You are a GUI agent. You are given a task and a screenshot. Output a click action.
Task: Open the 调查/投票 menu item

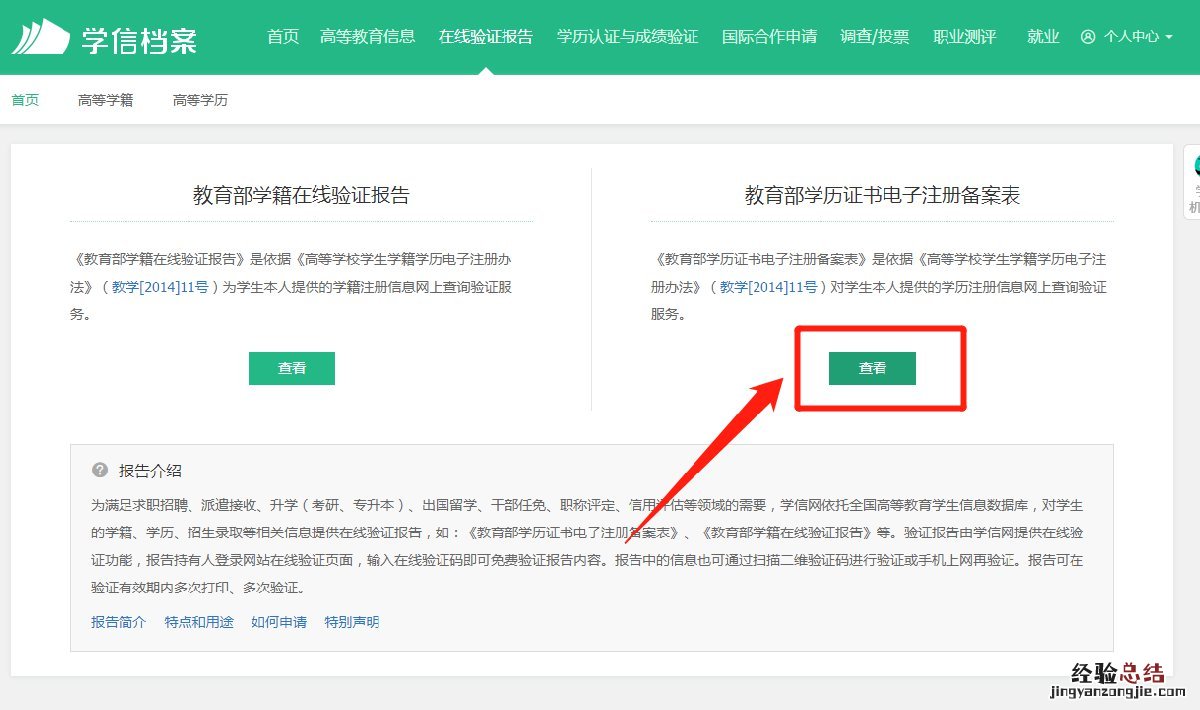coord(875,37)
